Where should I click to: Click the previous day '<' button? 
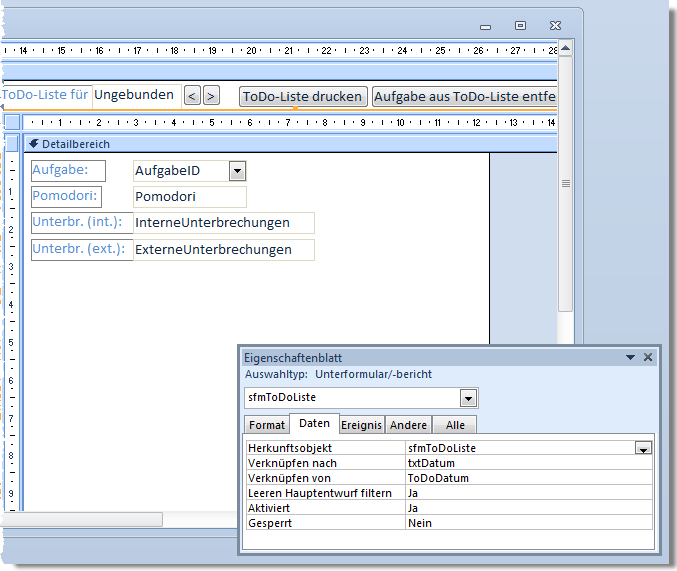(192, 96)
